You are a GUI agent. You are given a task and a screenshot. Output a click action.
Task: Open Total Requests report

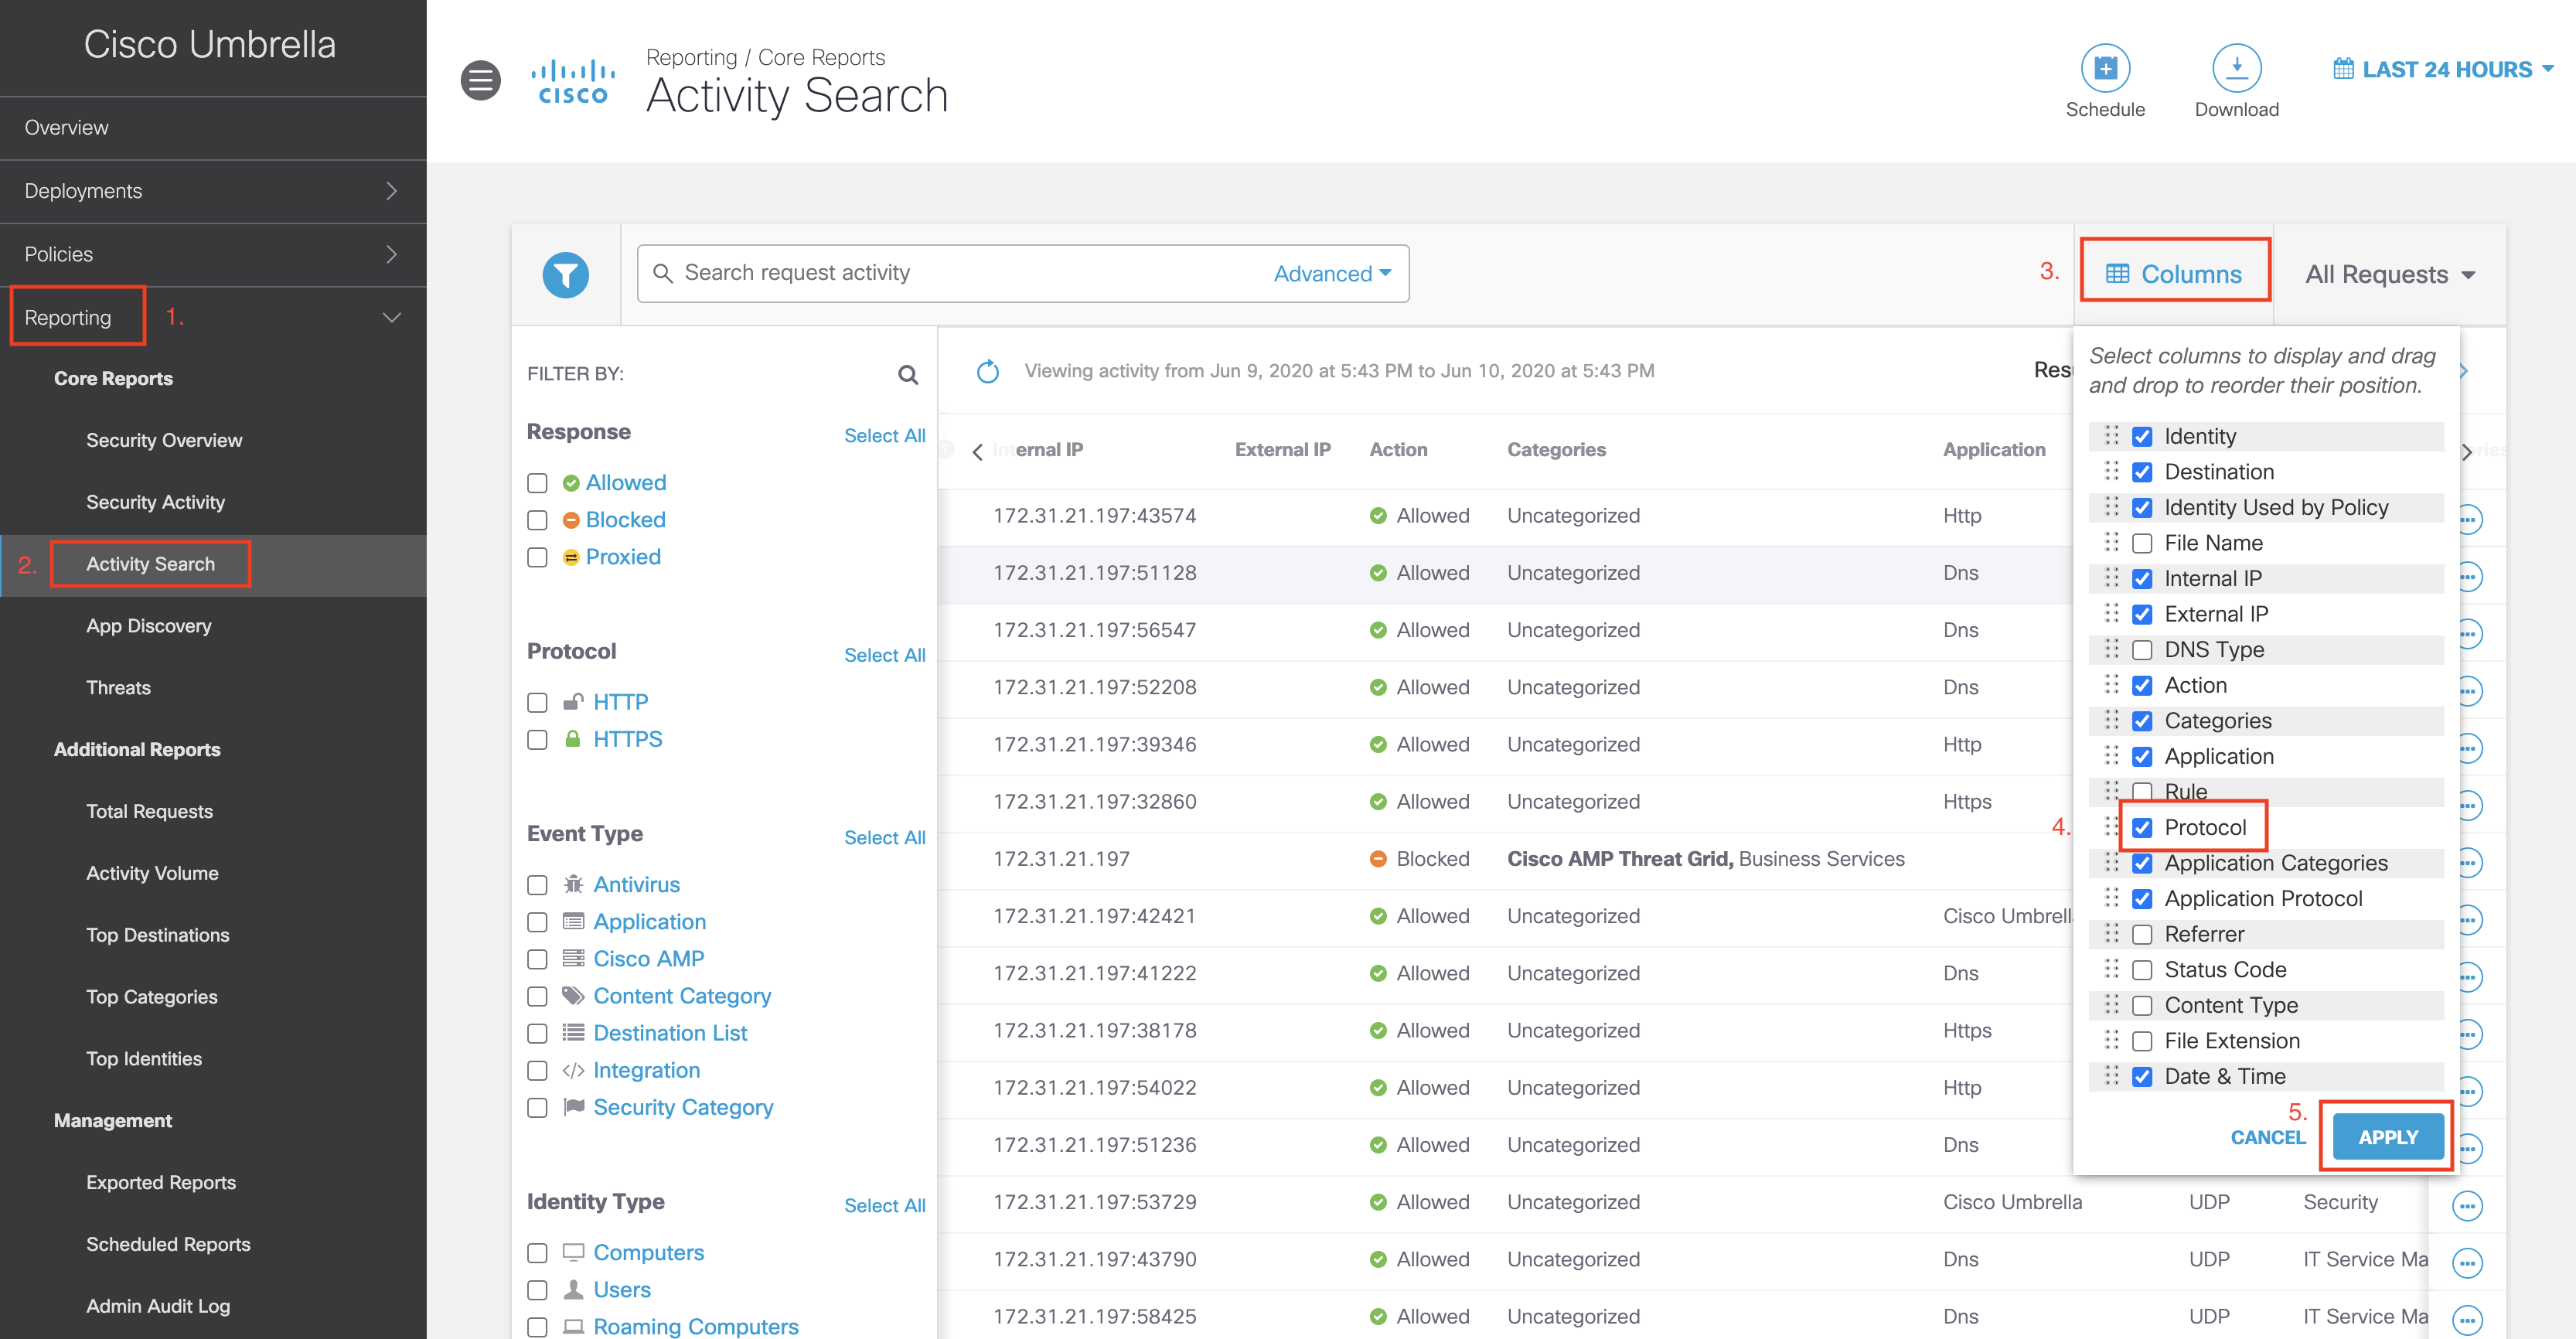point(149,811)
